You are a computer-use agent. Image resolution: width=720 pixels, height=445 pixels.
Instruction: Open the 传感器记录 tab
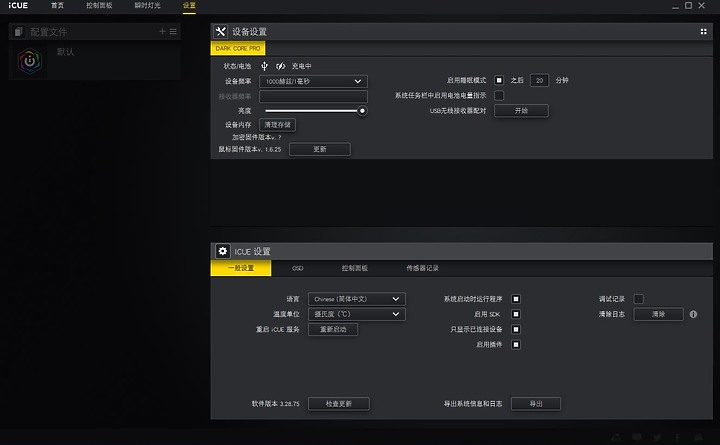(422, 268)
